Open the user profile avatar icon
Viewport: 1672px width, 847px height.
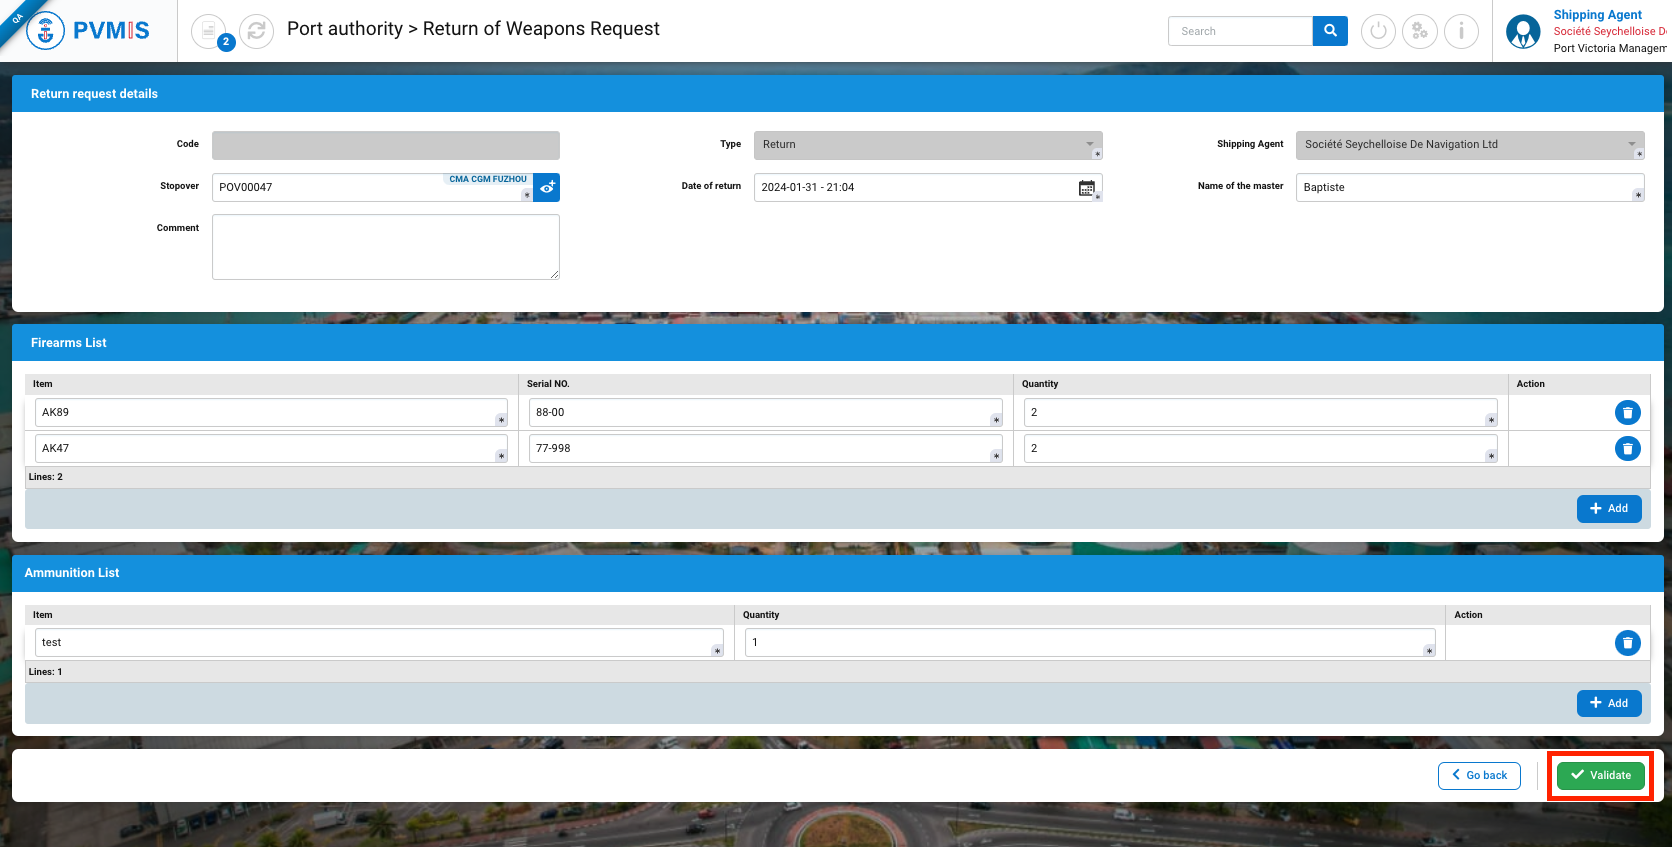[1523, 31]
